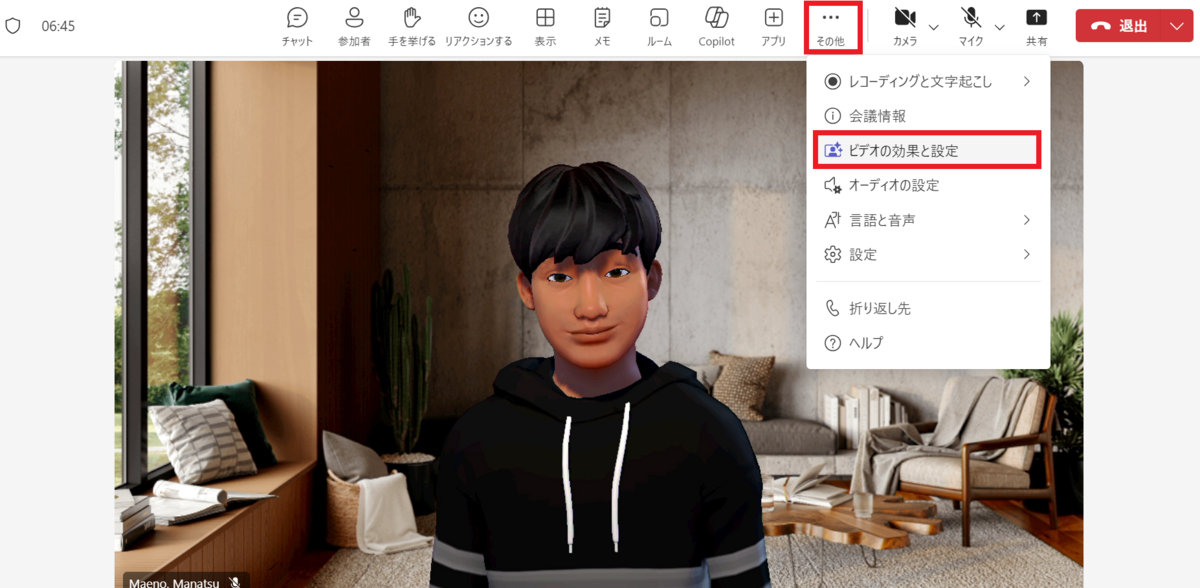Choose ビデオの効果と設定 menu item
Viewport: 1200px width, 588px height.
(x=928, y=150)
